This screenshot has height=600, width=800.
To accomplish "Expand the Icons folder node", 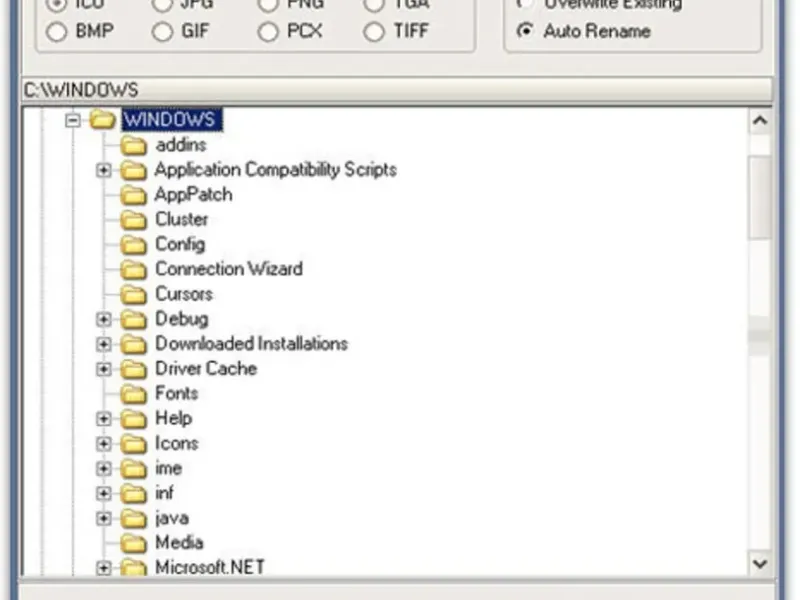I will tap(104, 444).
